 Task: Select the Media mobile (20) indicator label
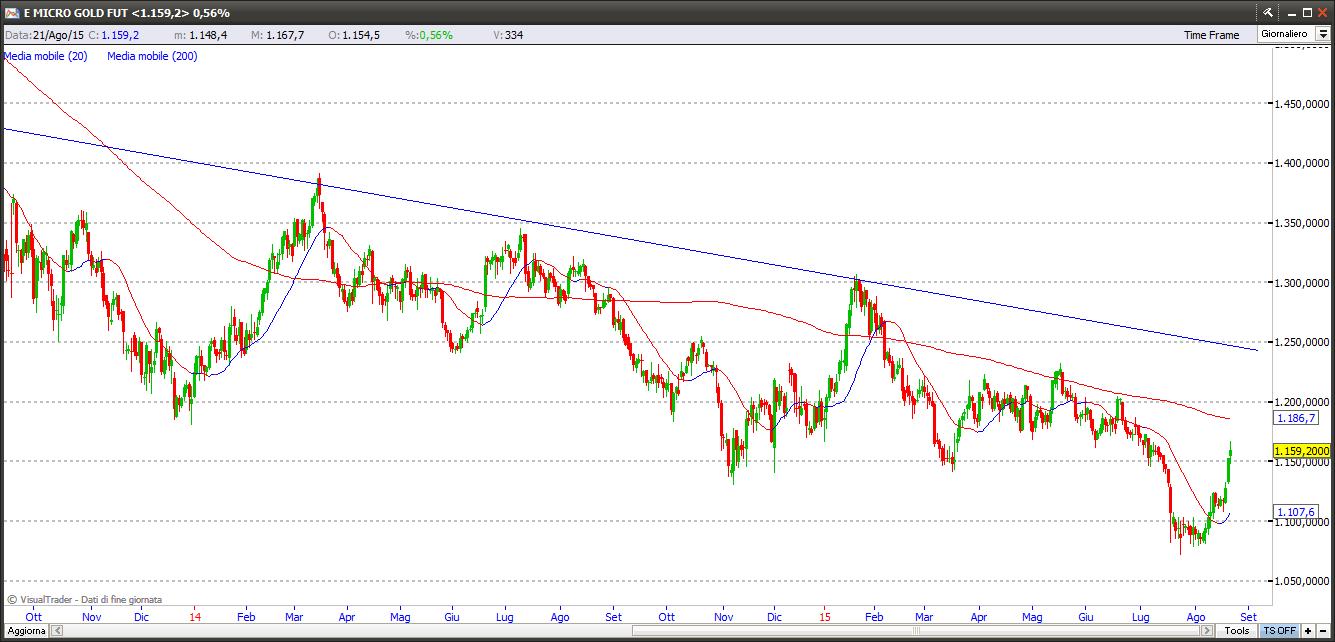point(46,56)
